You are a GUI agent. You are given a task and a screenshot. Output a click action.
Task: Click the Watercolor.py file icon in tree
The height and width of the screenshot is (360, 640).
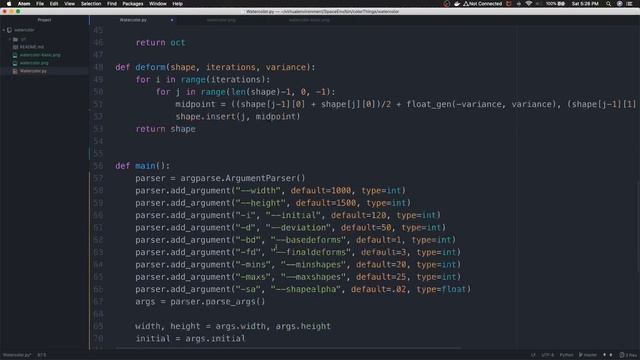(15, 71)
